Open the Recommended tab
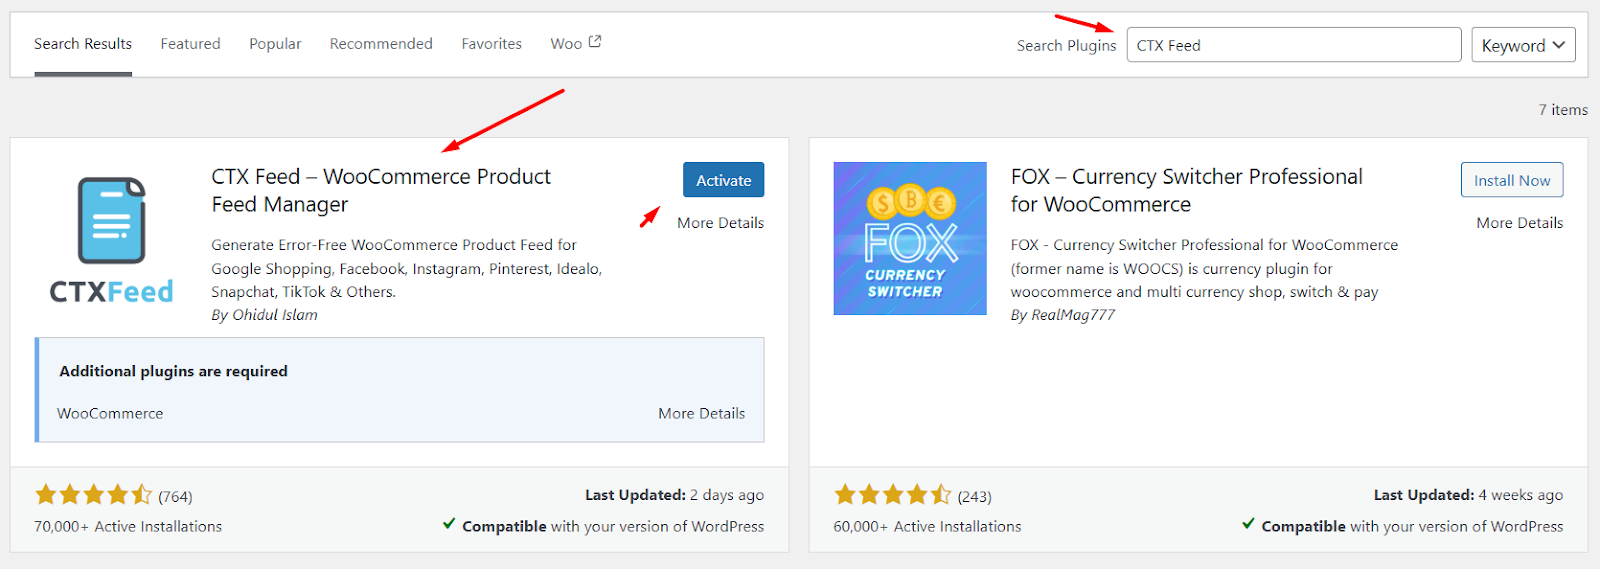Screen dimensions: 1600x569 381,44
